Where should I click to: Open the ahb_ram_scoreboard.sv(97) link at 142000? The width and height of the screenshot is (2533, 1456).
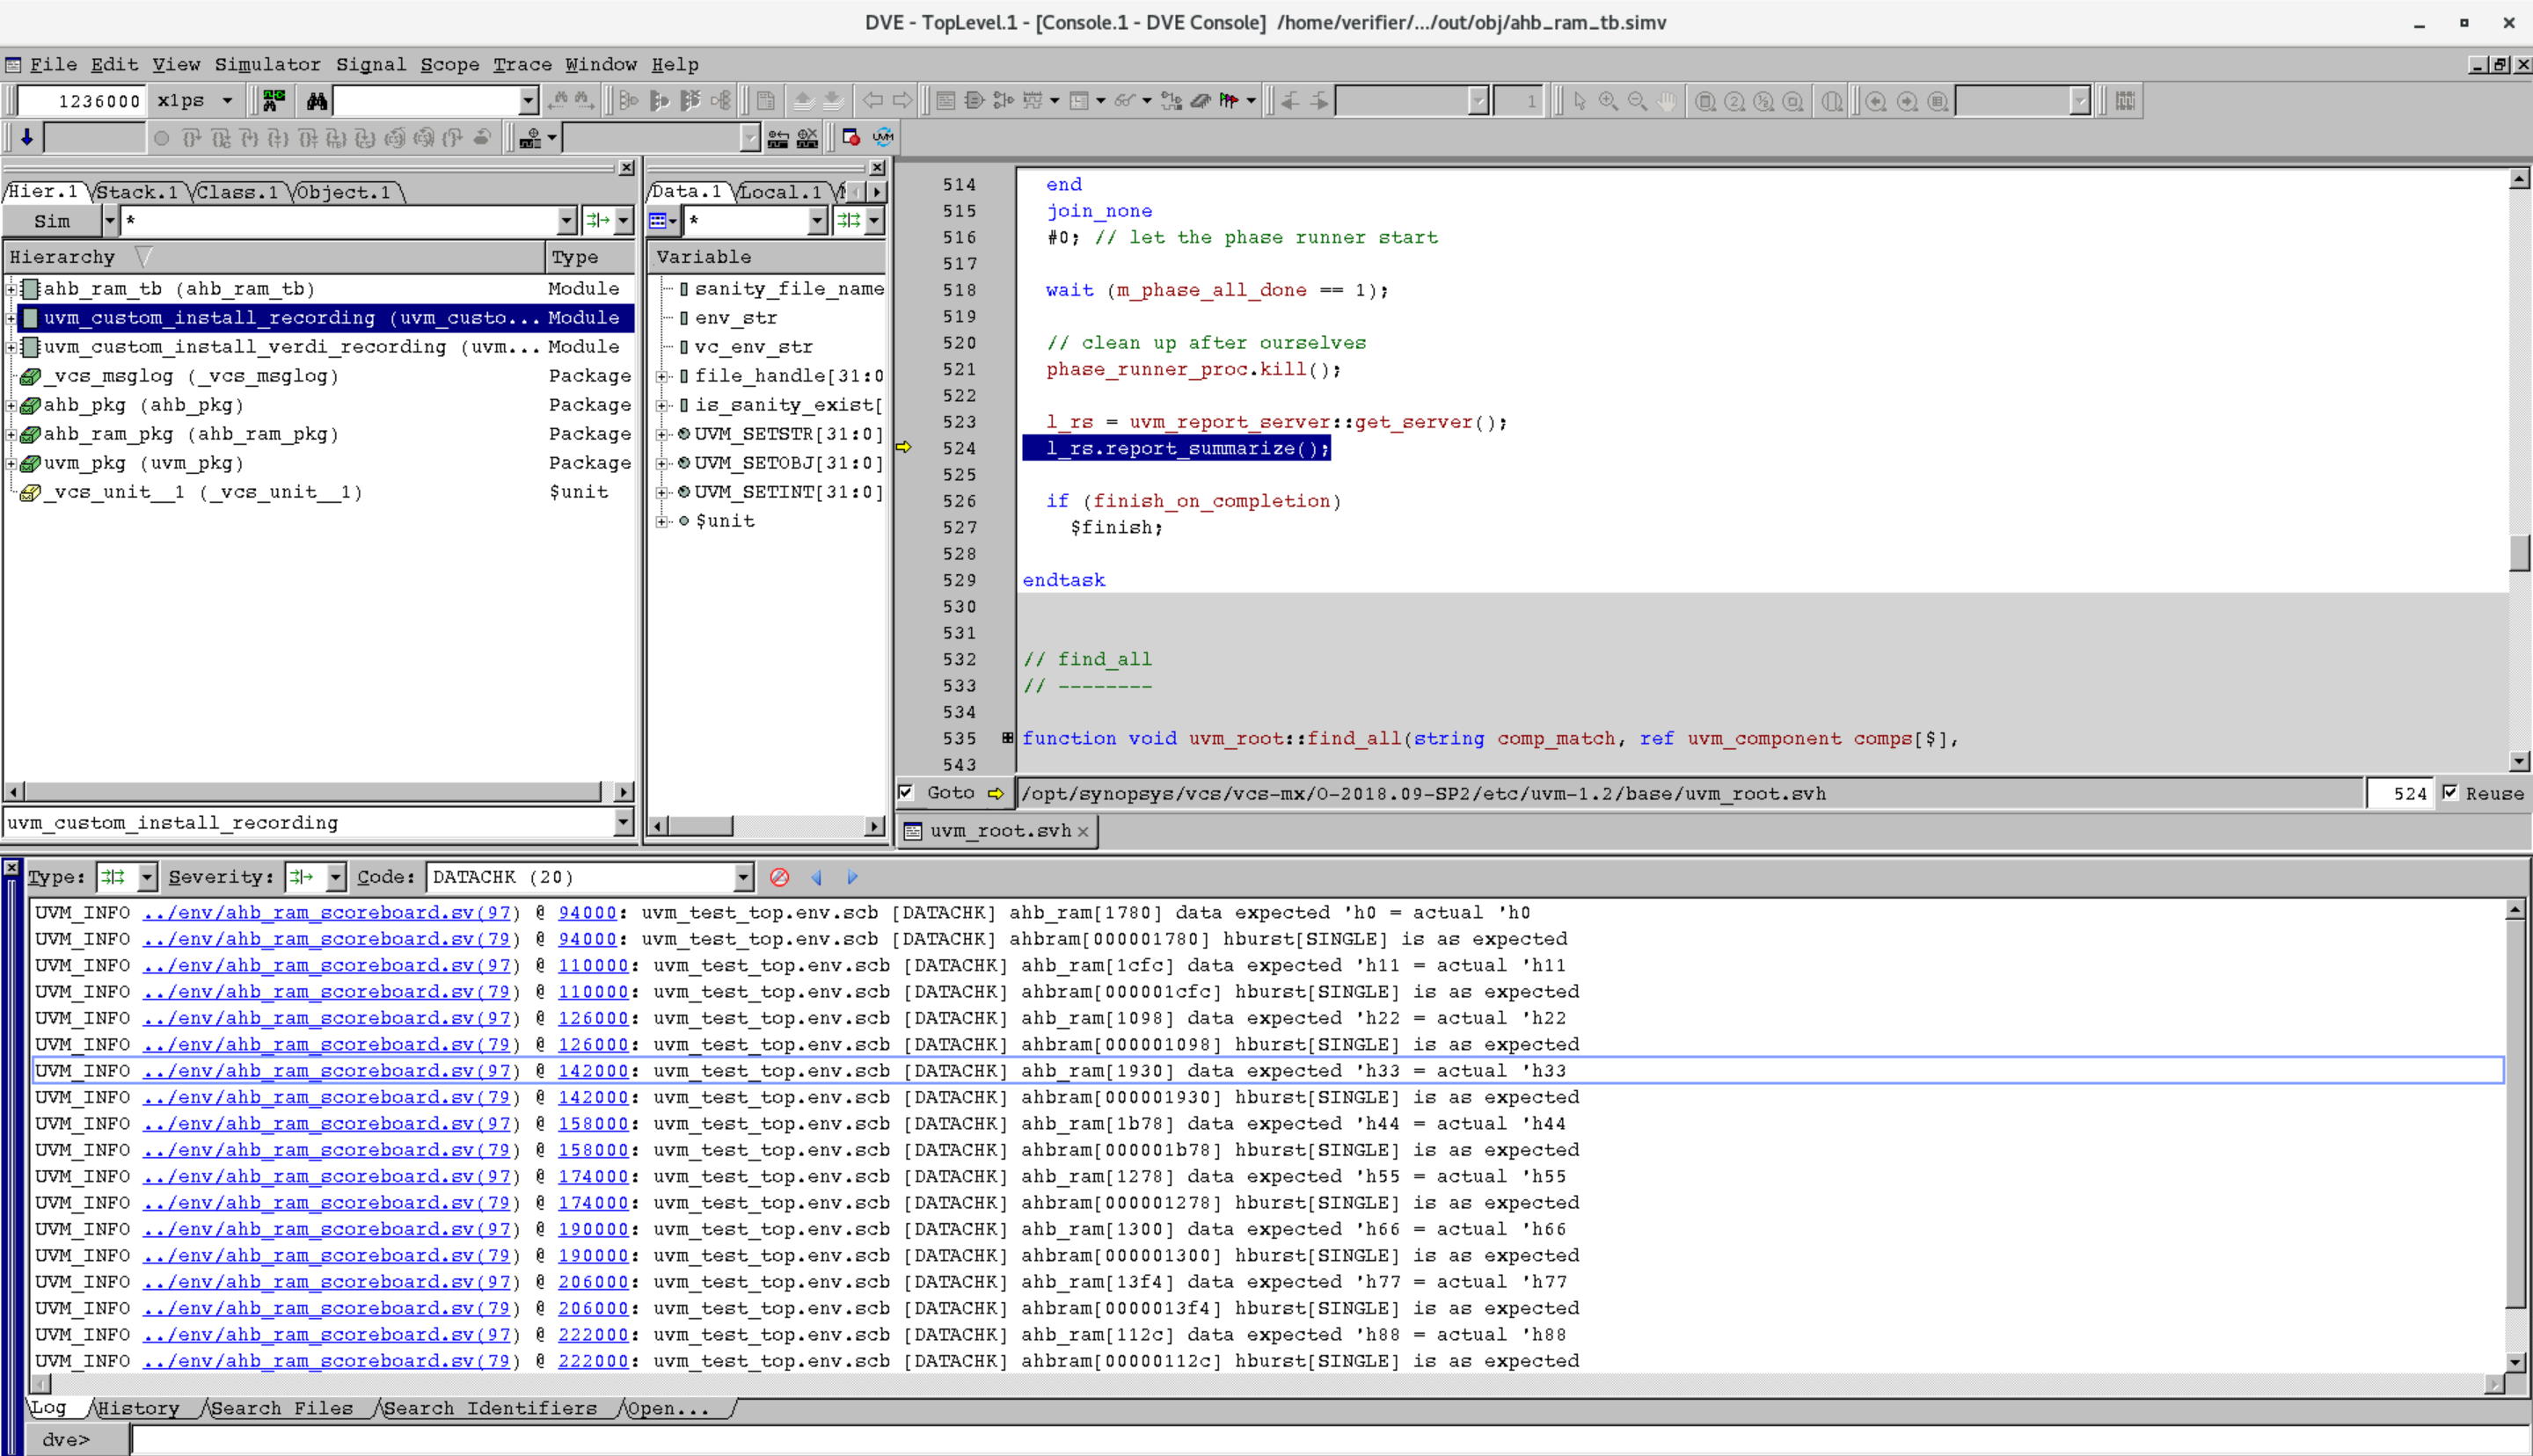pos(331,1071)
